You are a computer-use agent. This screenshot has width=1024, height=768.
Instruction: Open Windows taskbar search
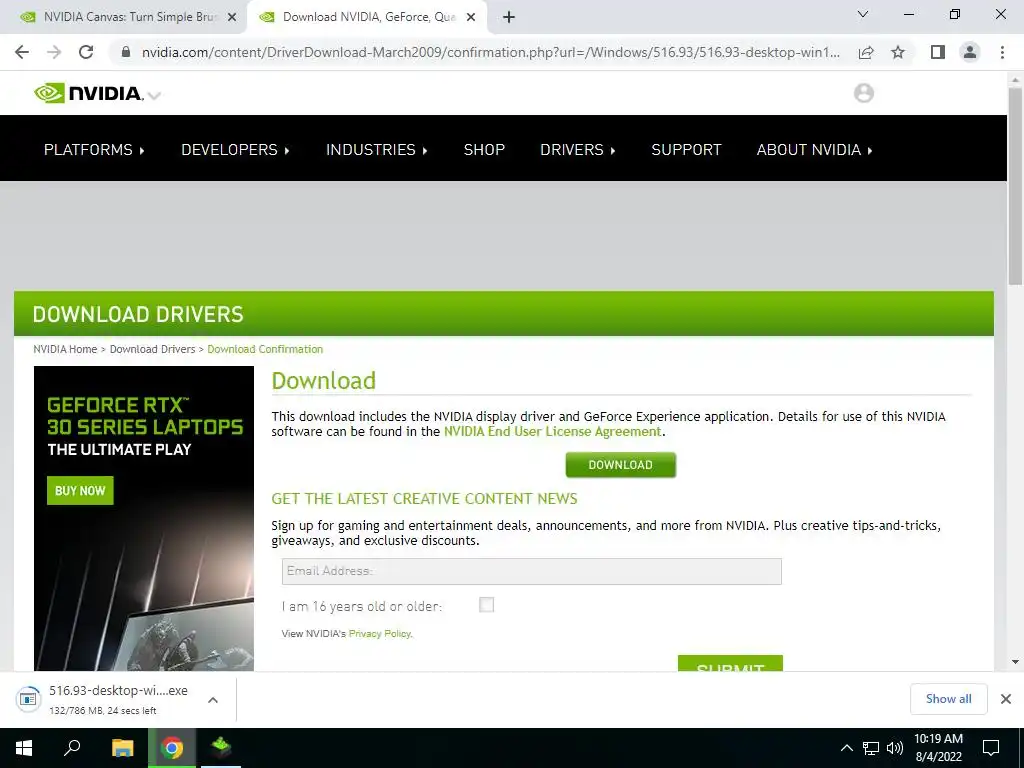pyautogui.click(x=72, y=748)
